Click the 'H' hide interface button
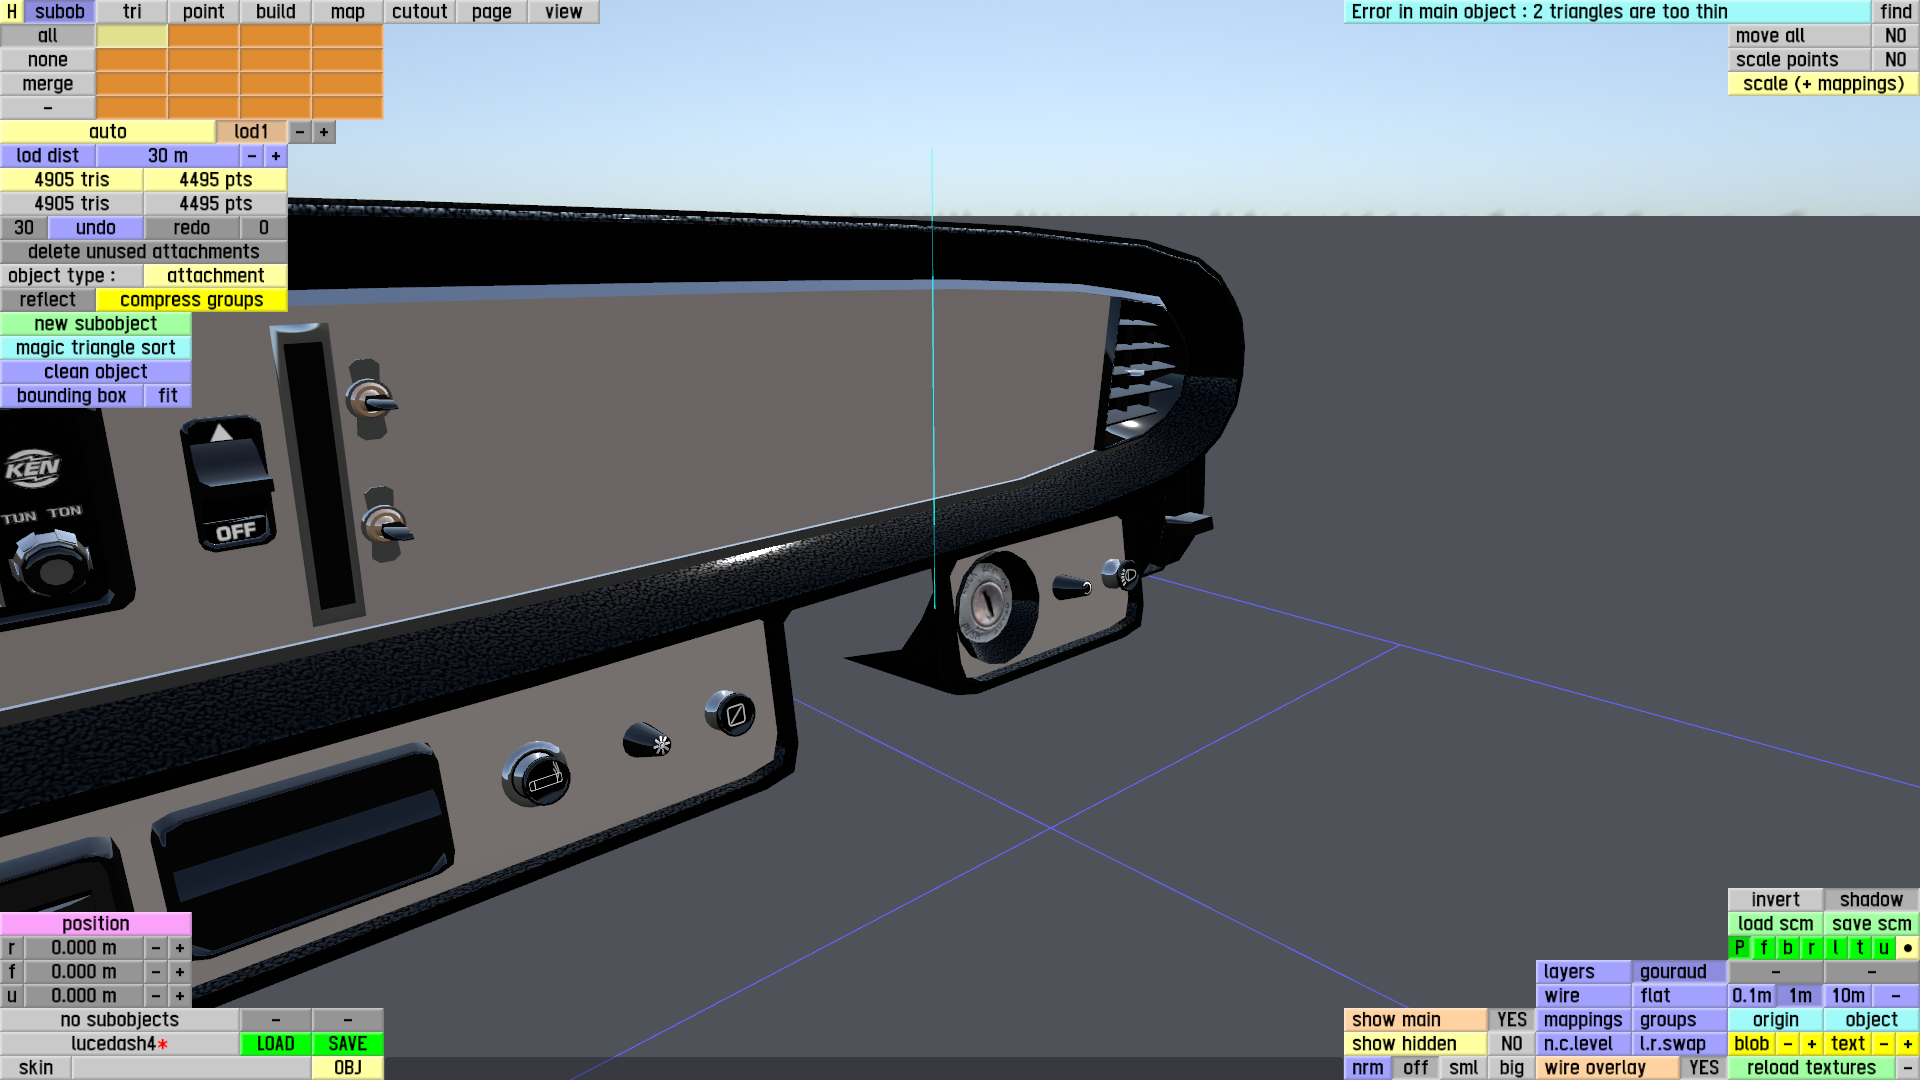 (11, 11)
